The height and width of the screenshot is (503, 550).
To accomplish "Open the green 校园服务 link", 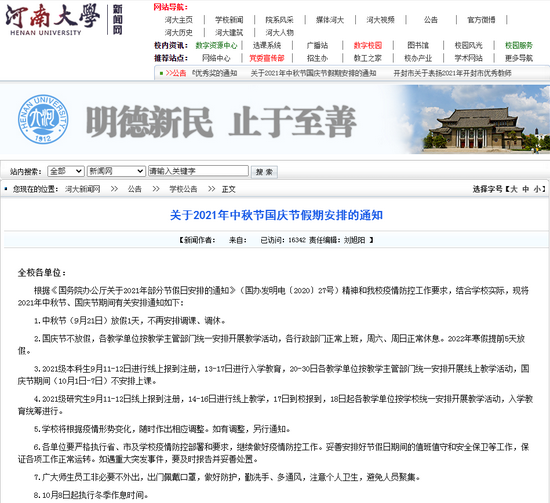I will (x=519, y=45).
